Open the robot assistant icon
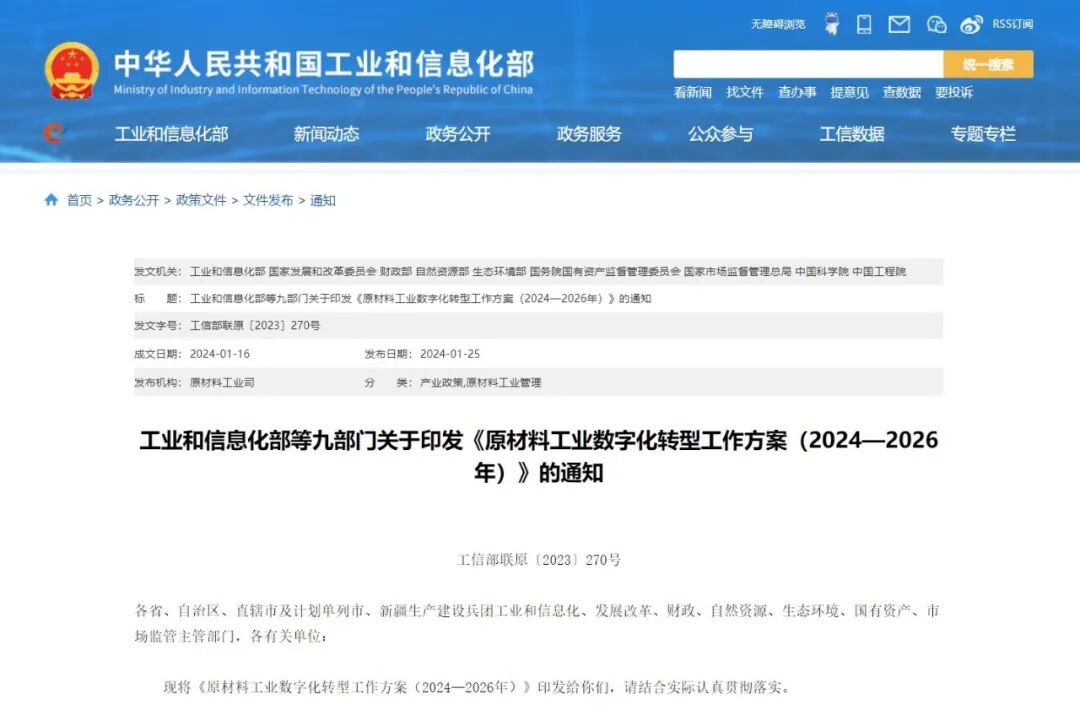Screen dimensions: 1080x705 coord(832,24)
